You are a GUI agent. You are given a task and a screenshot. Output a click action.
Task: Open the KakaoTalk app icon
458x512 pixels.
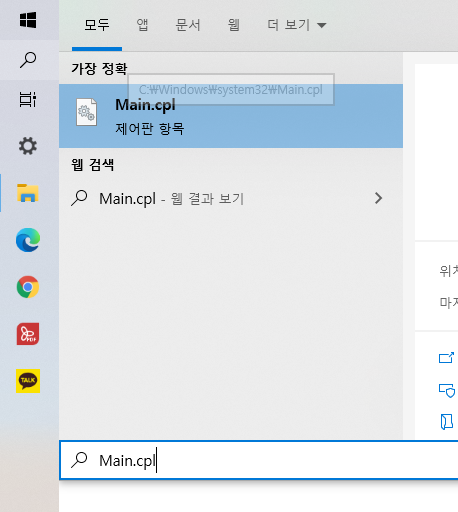point(28,381)
